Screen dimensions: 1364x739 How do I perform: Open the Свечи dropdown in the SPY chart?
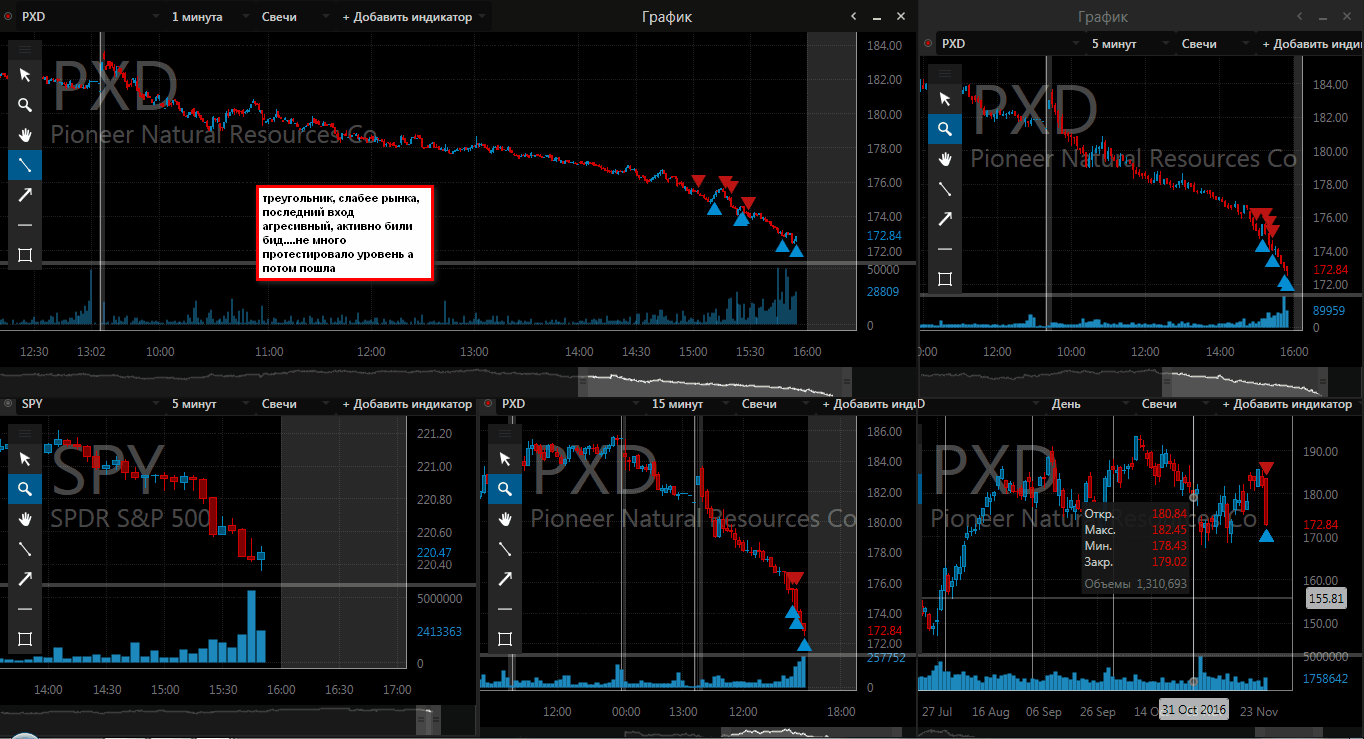pos(295,404)
